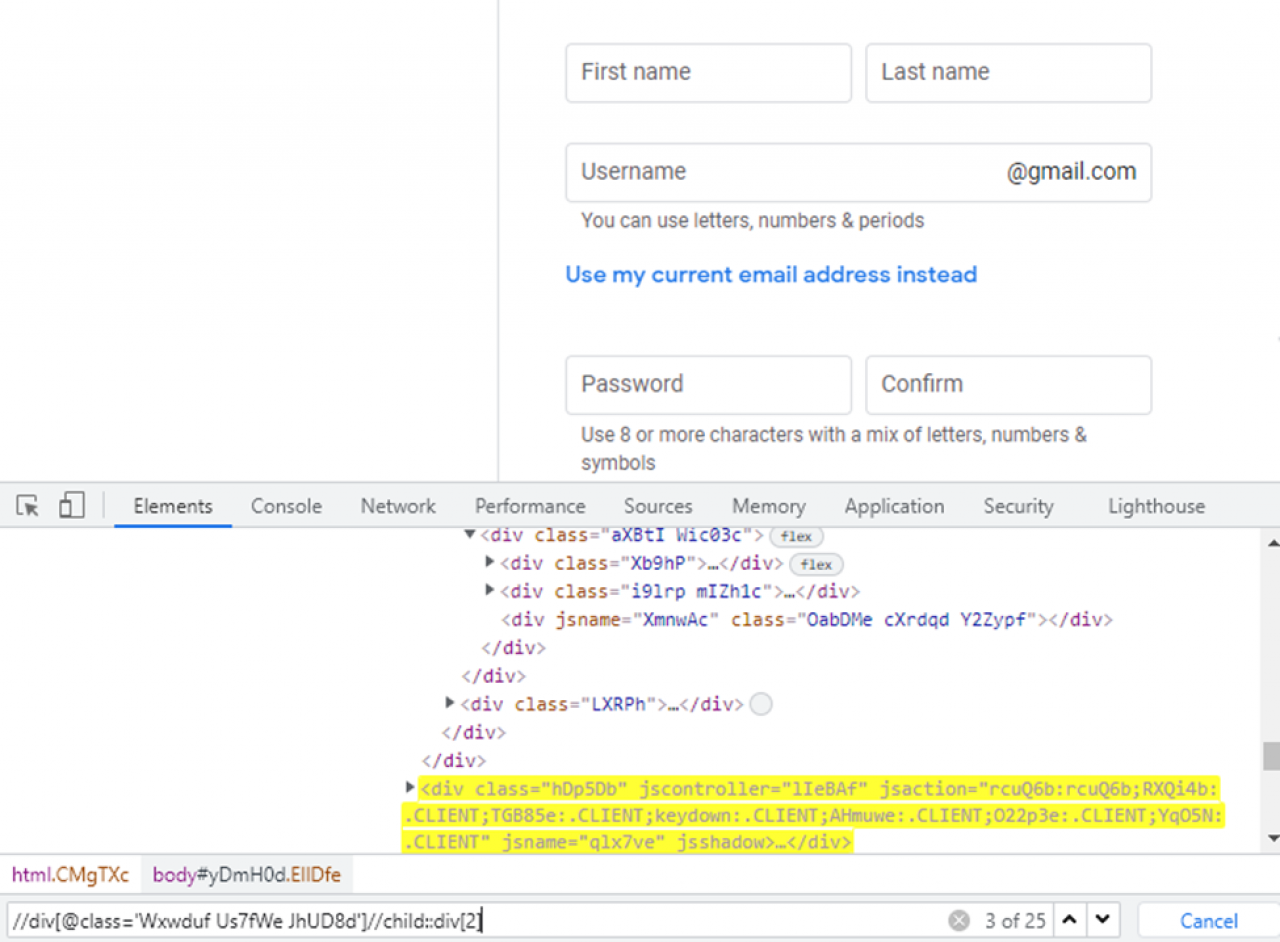1280x942 pixels.
Task: Toggle the flex badge beside aXBtI Wic03c div
Action: tap(795, 536)
